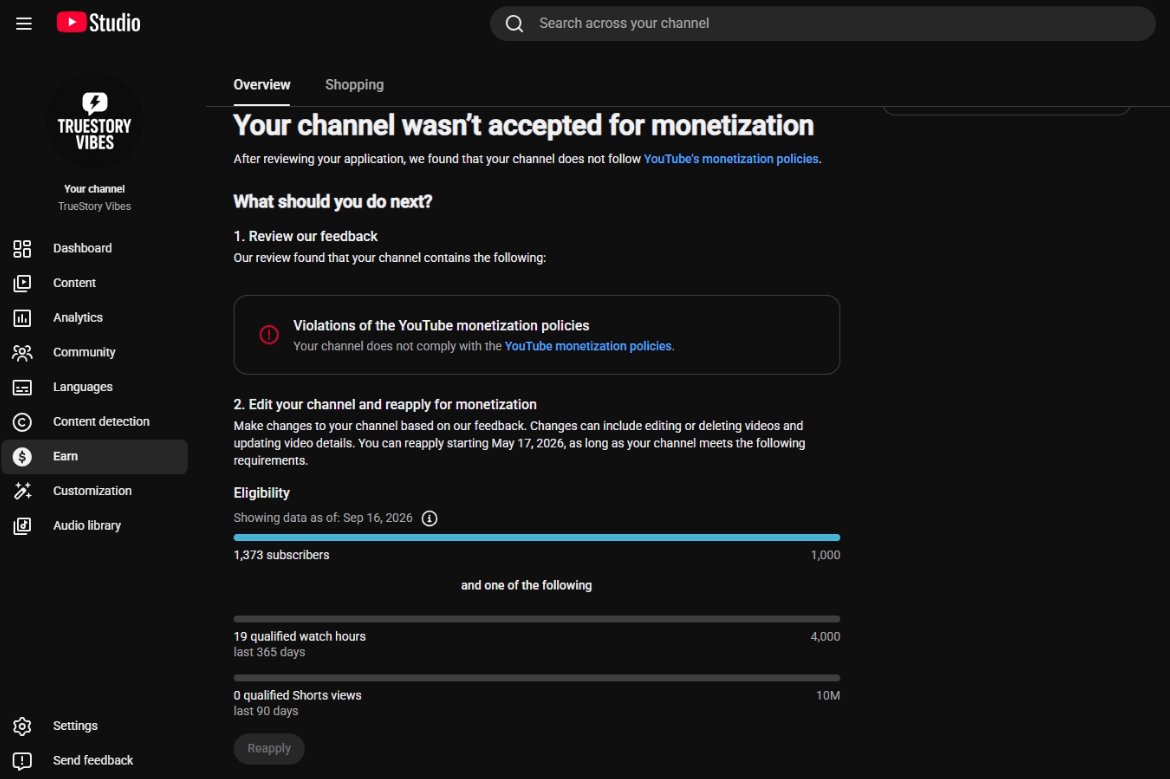Click the Send feedback exclamation icon
The width and height of the screenshot is (1170, 779).
coord(22,760)
